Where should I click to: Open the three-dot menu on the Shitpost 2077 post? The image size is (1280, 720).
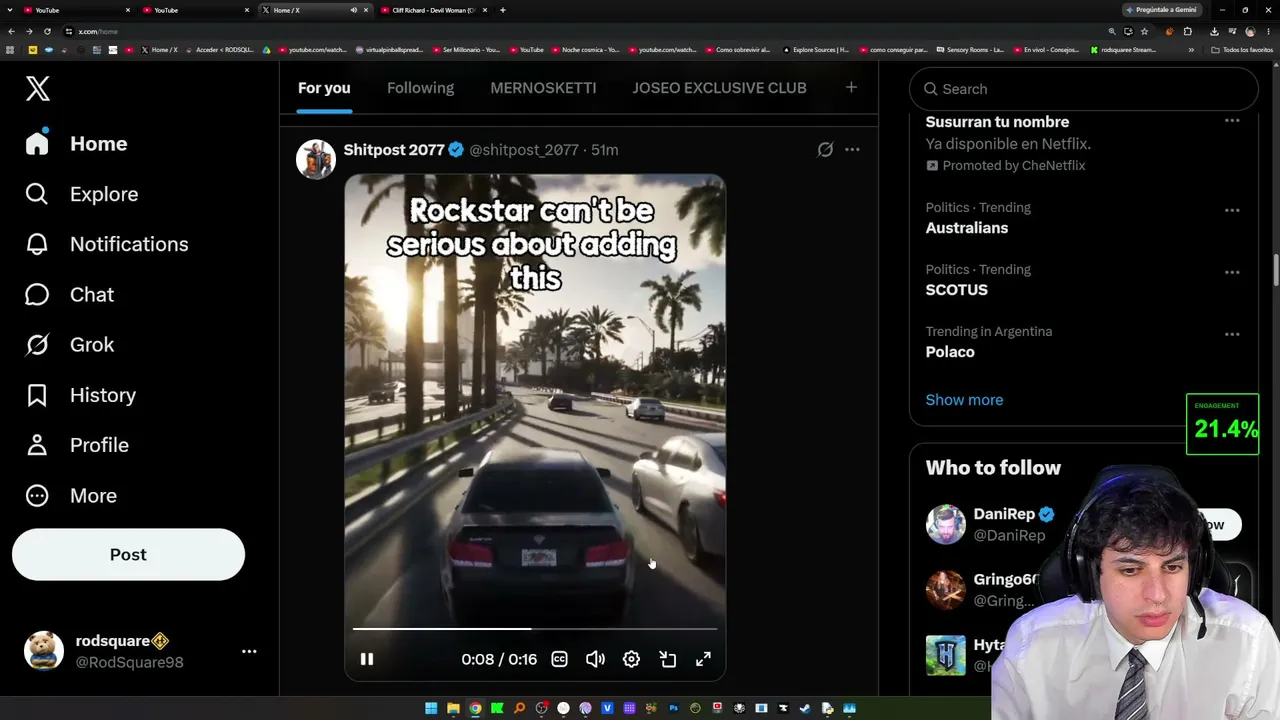852,149
